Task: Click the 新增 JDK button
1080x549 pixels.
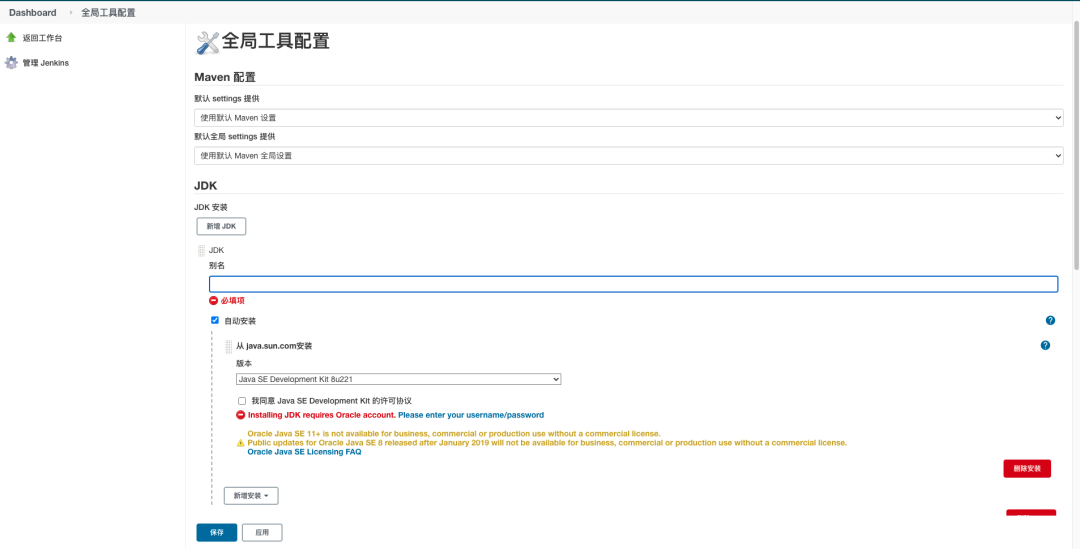Action: tap(221, 226)
